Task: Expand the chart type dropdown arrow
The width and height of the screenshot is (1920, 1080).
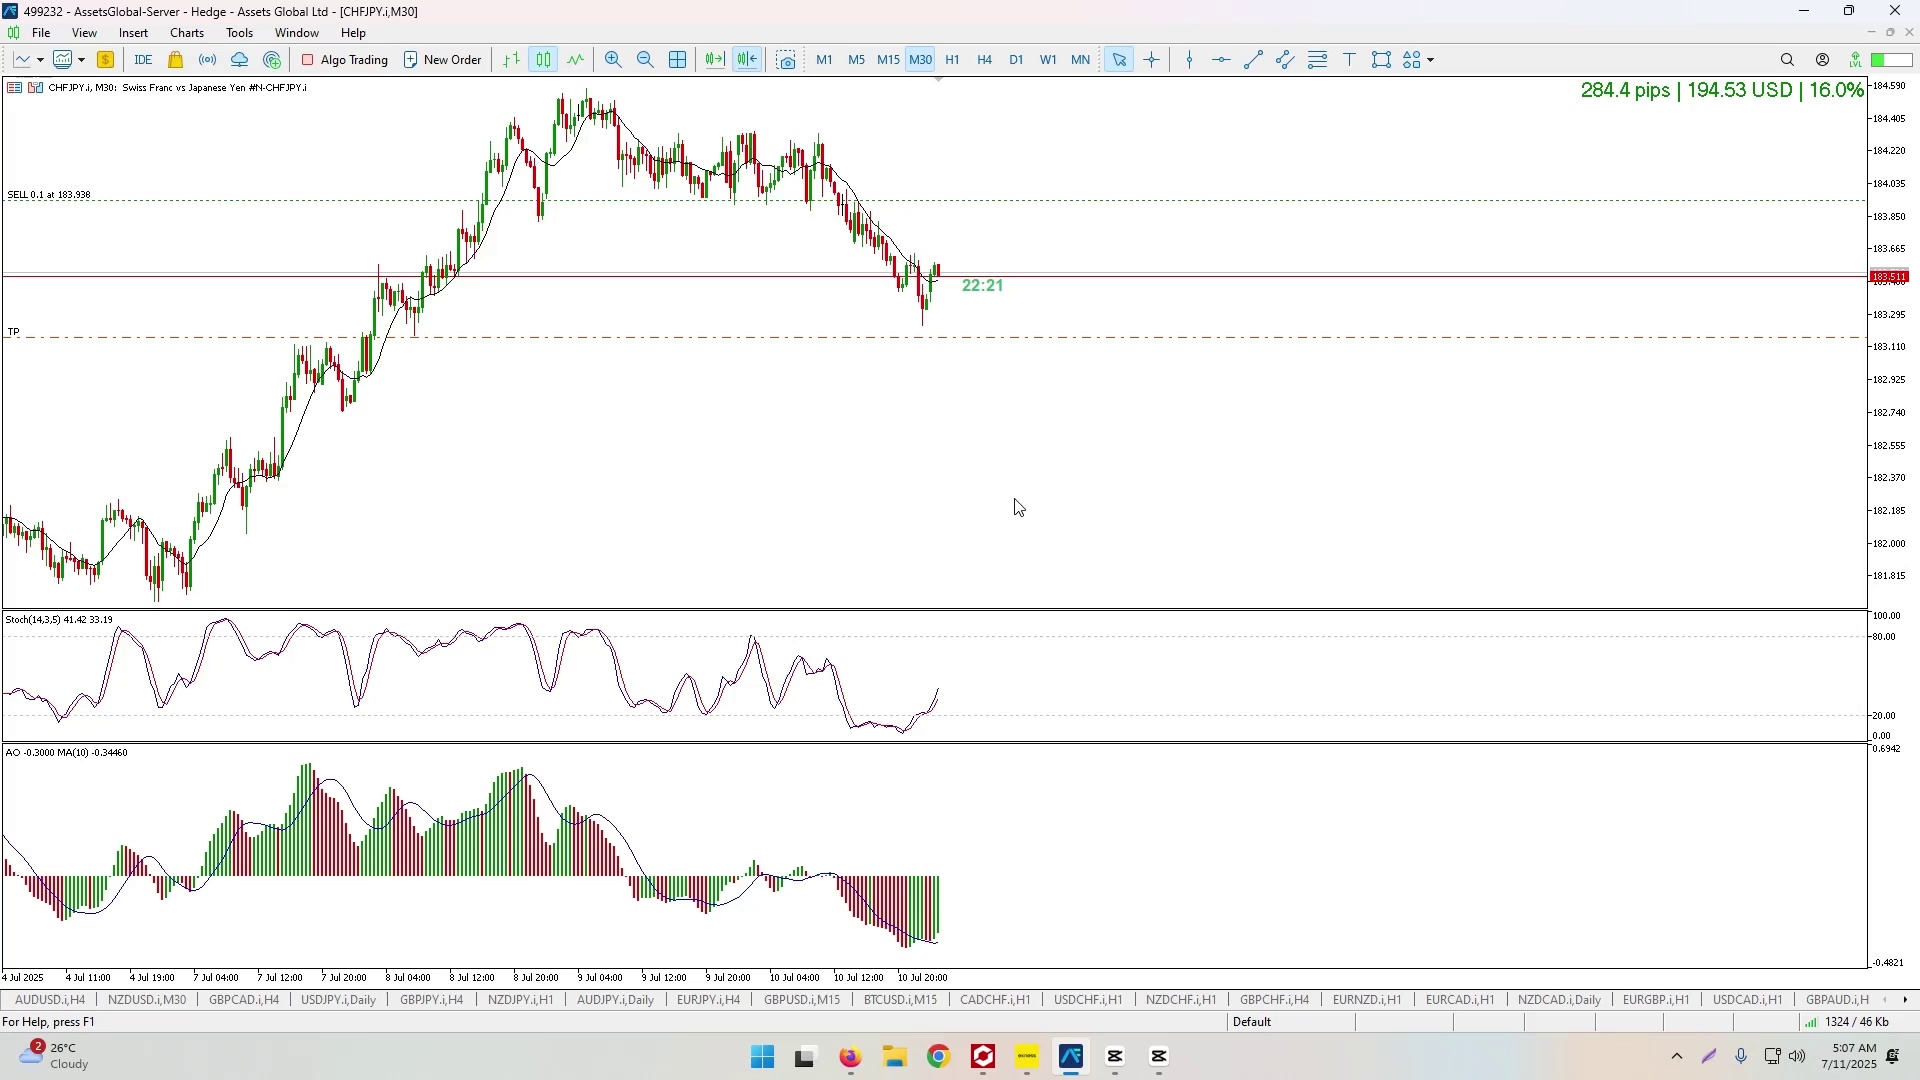Action: [40, 60]
